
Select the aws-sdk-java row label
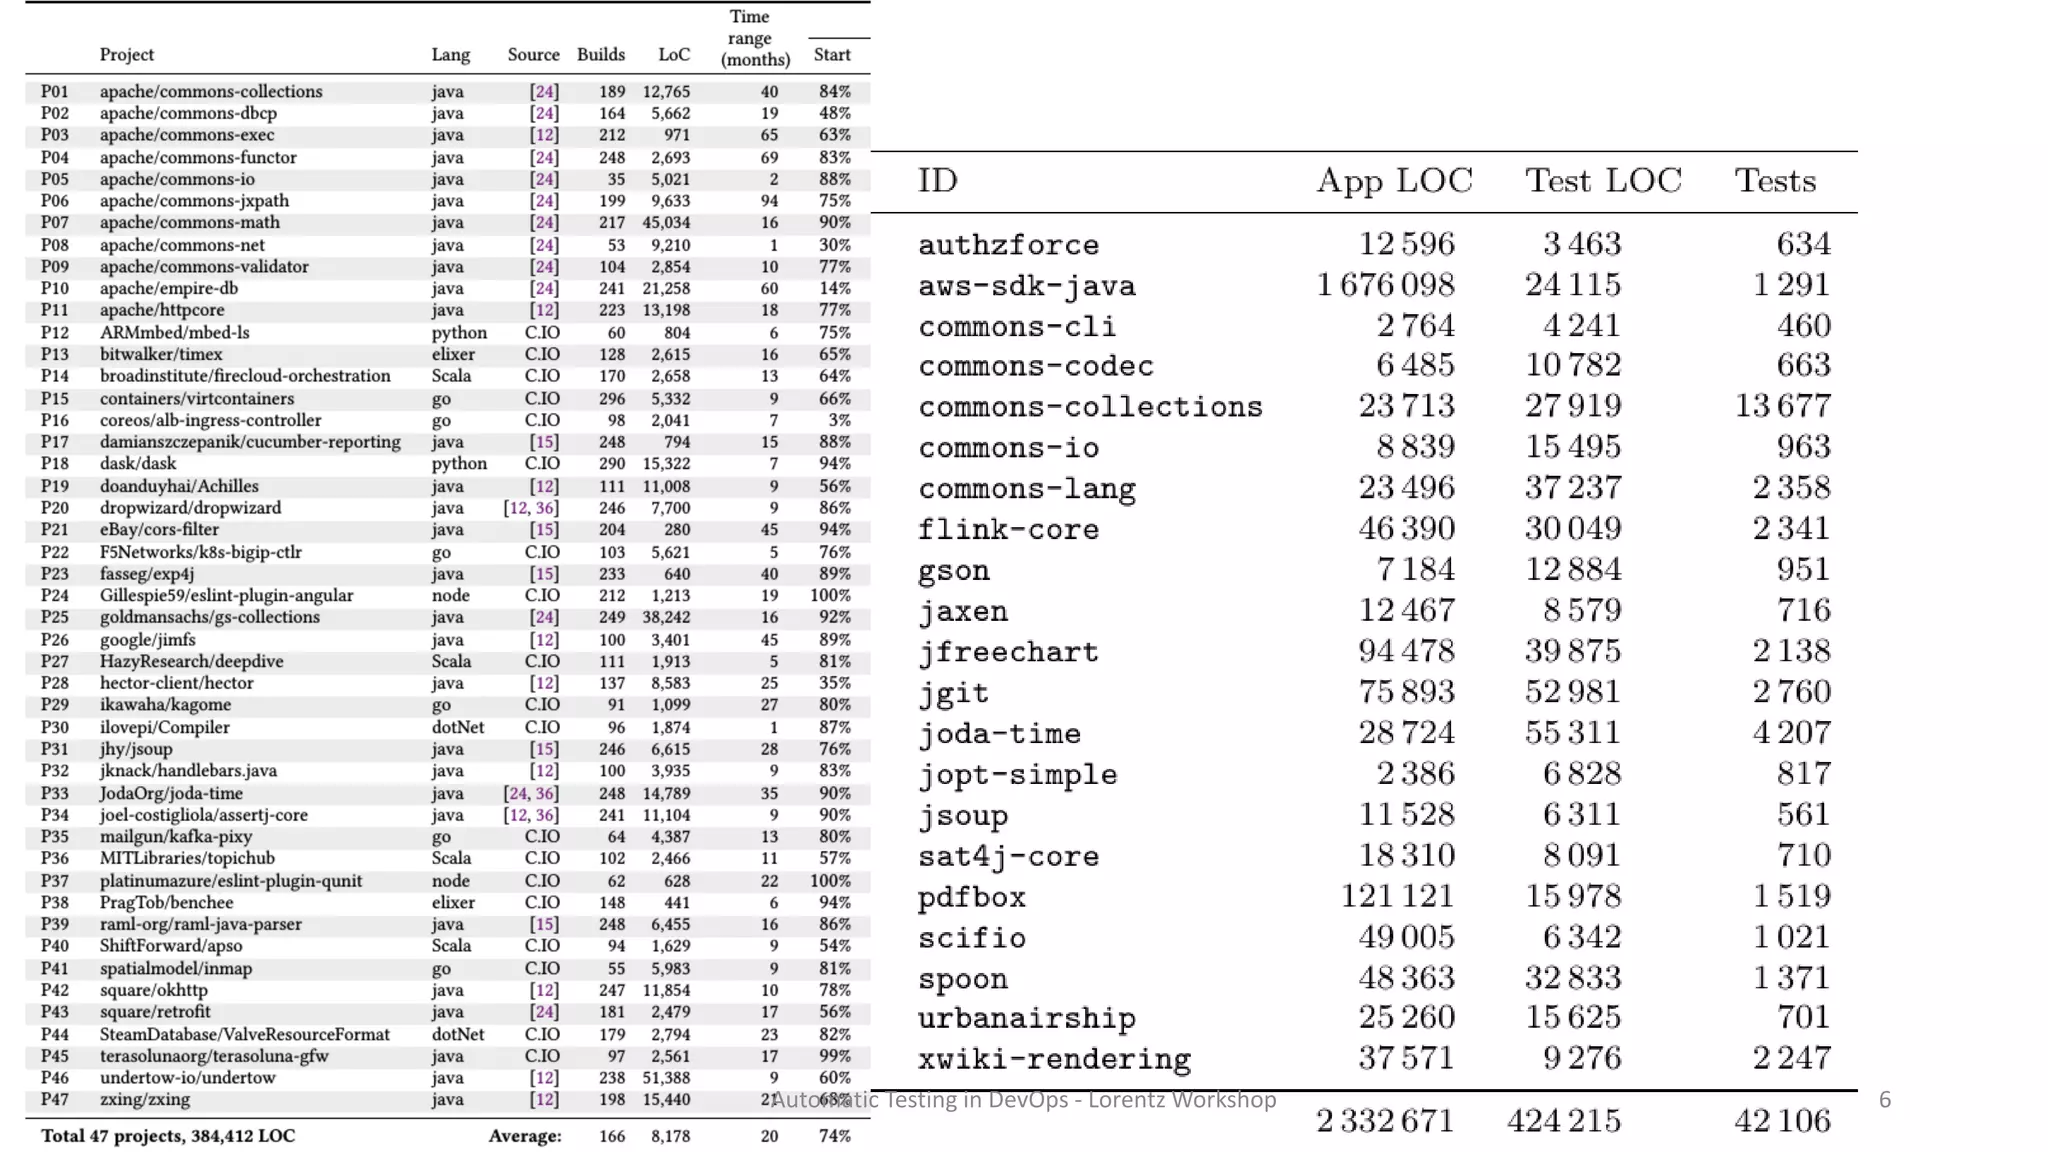pyautogui.click(x=1026, y=286)
